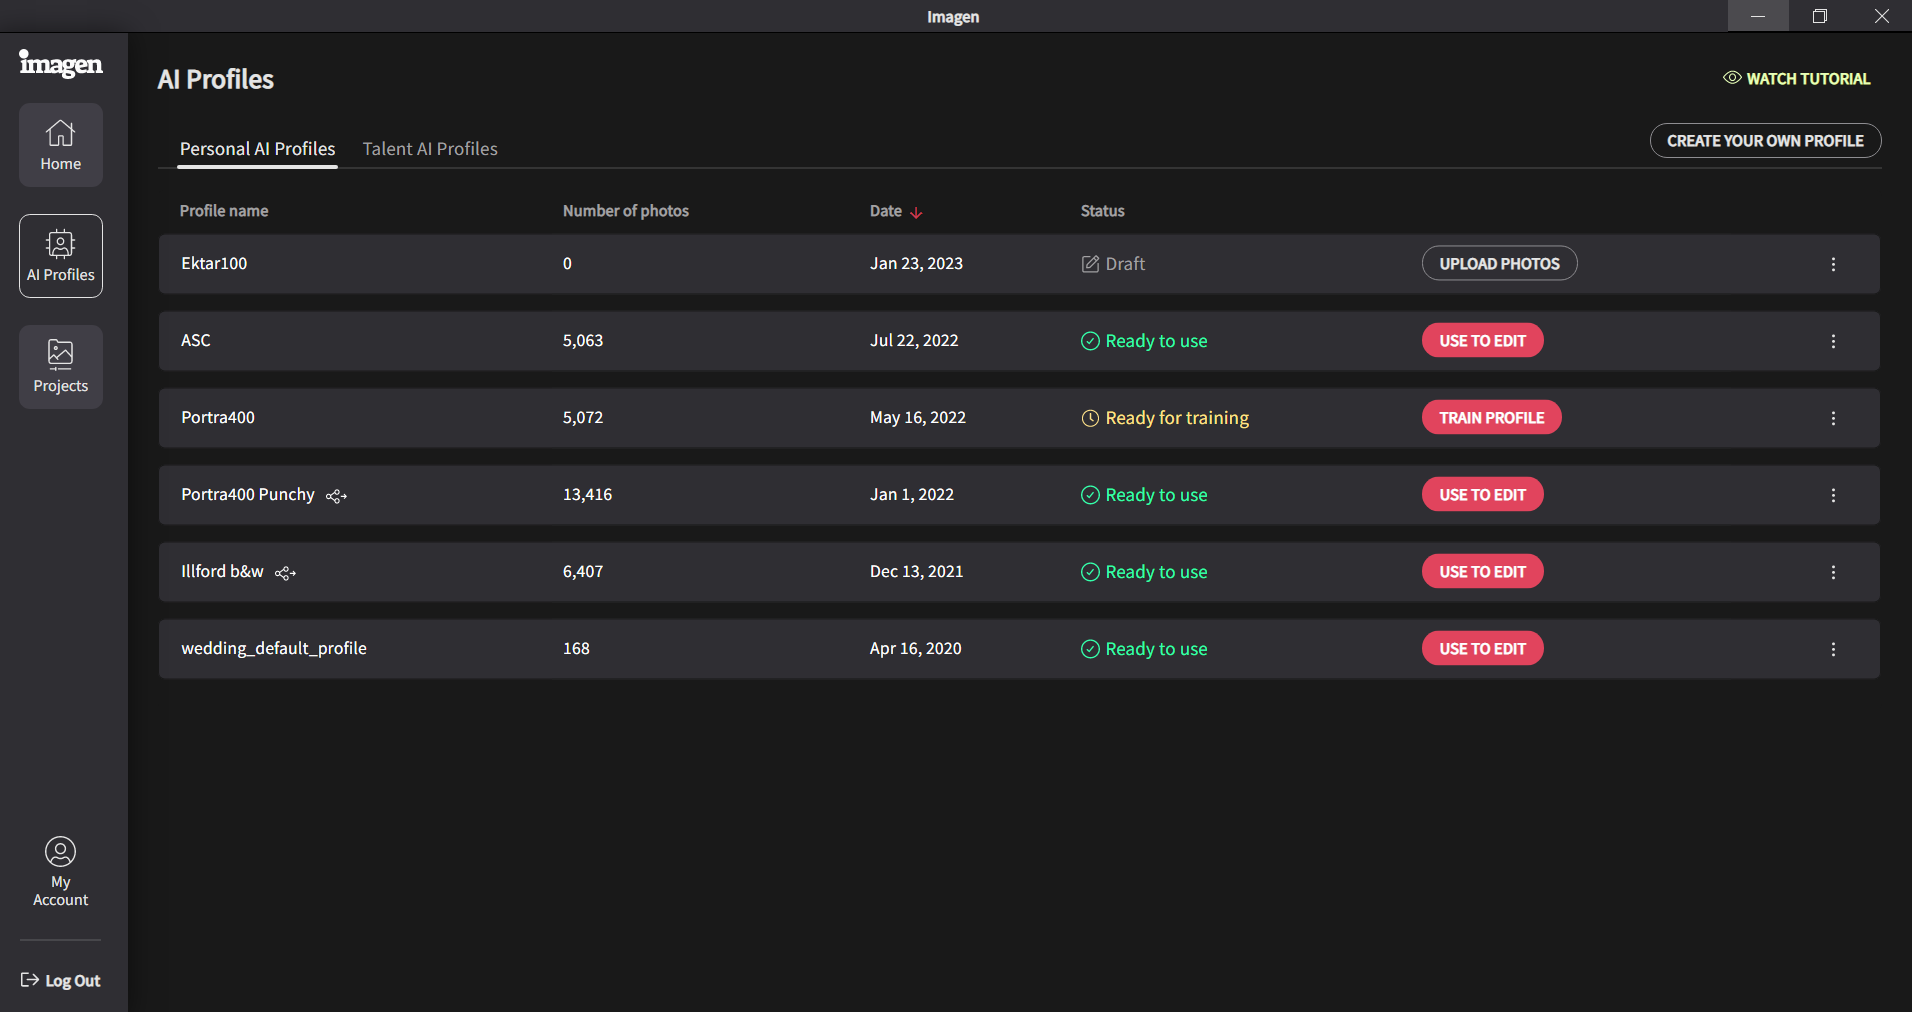Train the Portra400 profile
Viewport: 1912px width, 1012px height.
1491,418
